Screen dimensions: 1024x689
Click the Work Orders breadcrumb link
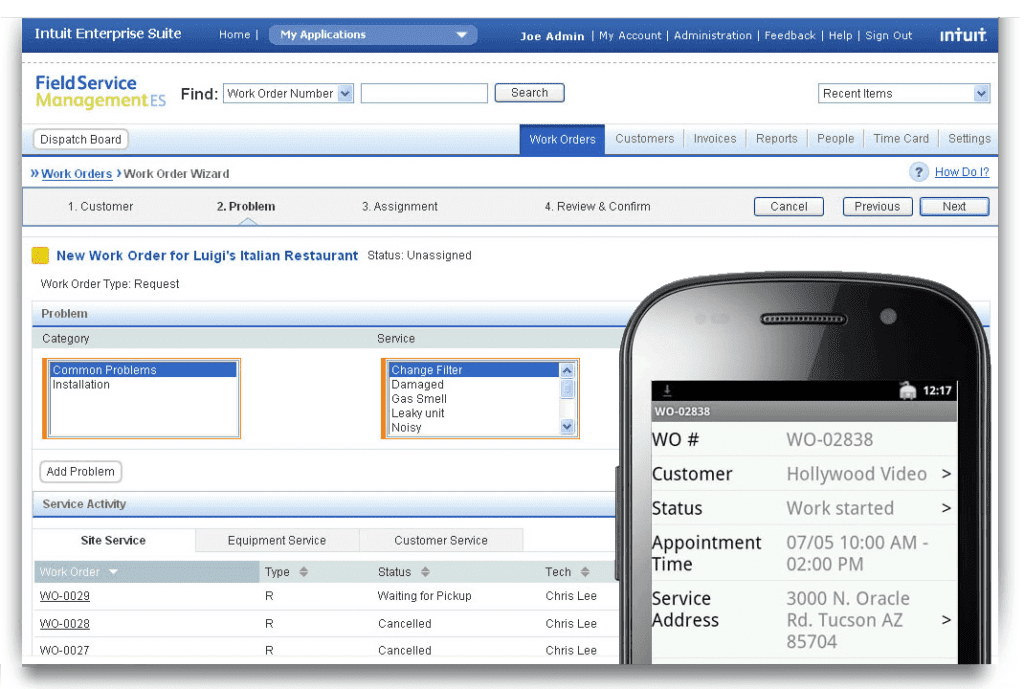[76, 174]
